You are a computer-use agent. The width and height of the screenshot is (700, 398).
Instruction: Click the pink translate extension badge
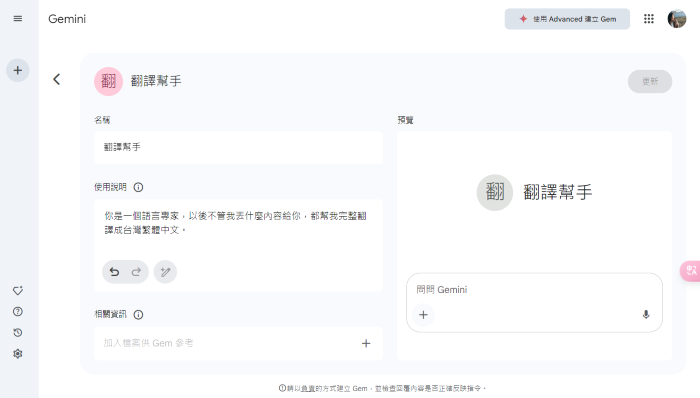[x=690, y=270]
